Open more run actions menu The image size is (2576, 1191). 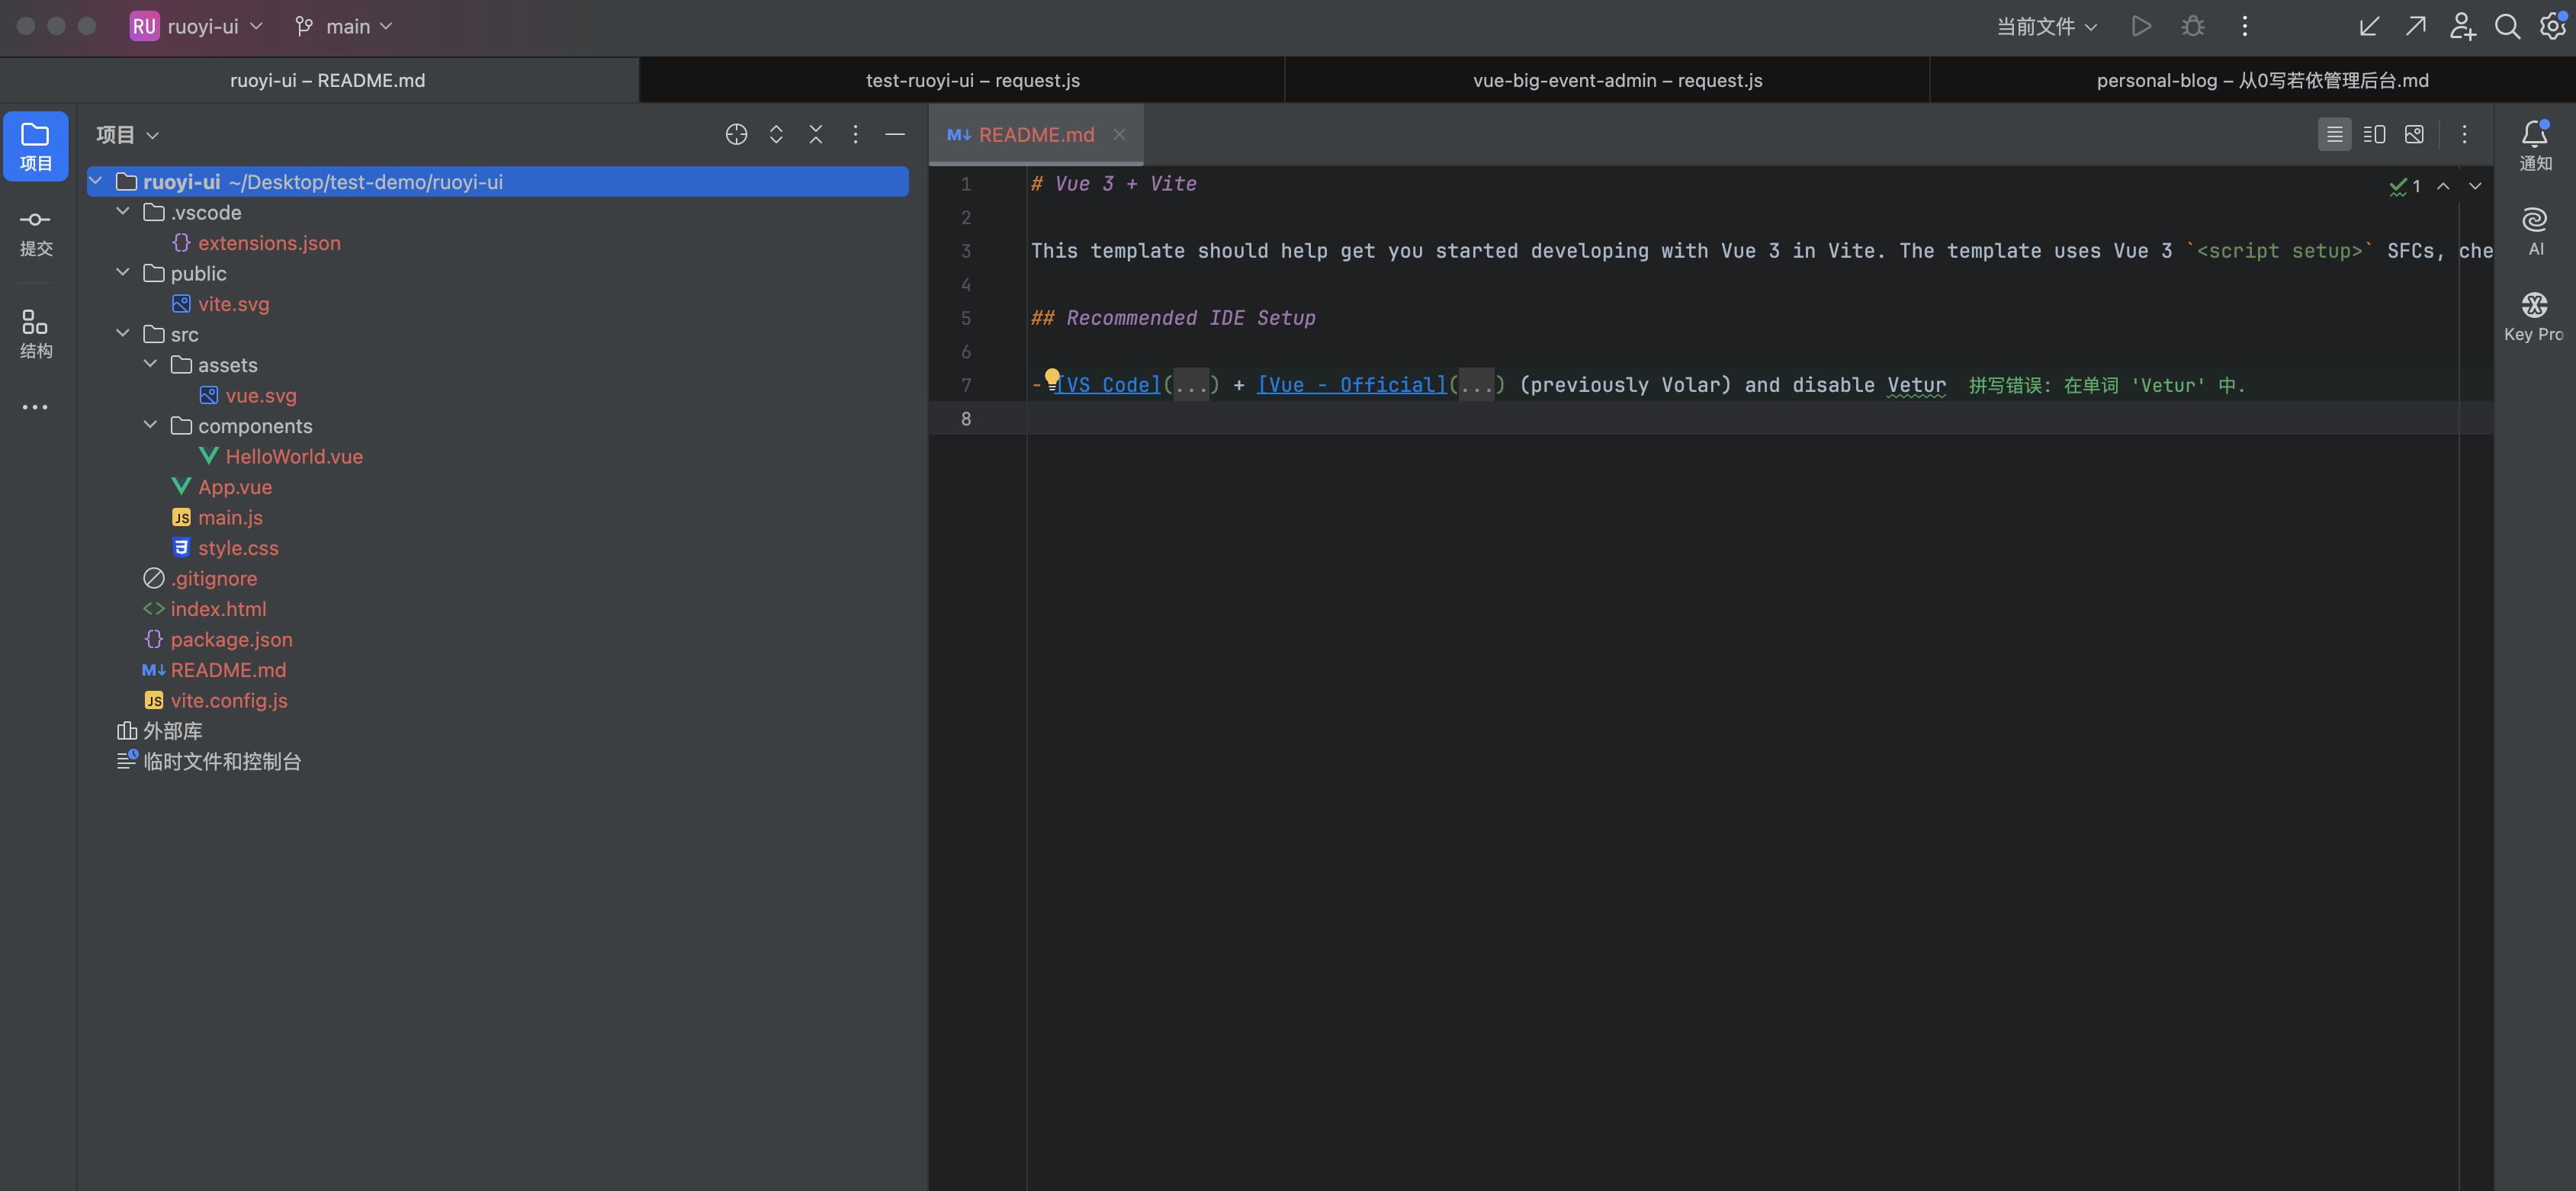pos(2245,27)
